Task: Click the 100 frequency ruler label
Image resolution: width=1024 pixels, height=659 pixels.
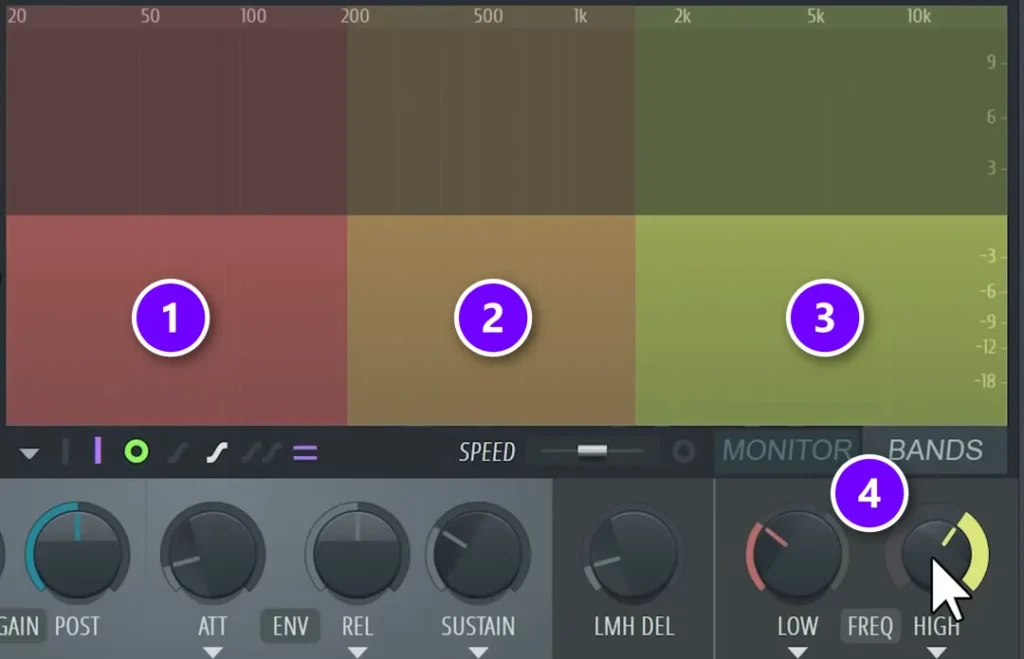Action: [253, 16]
